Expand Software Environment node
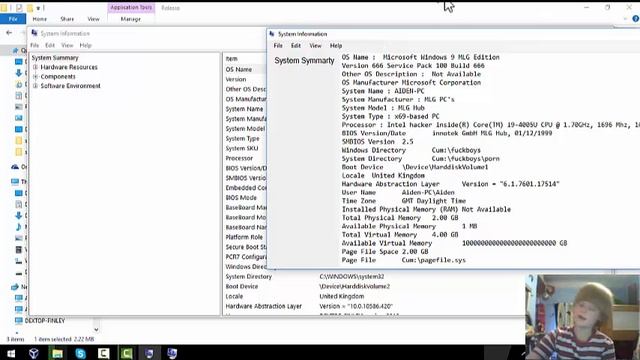 [36, 86]
